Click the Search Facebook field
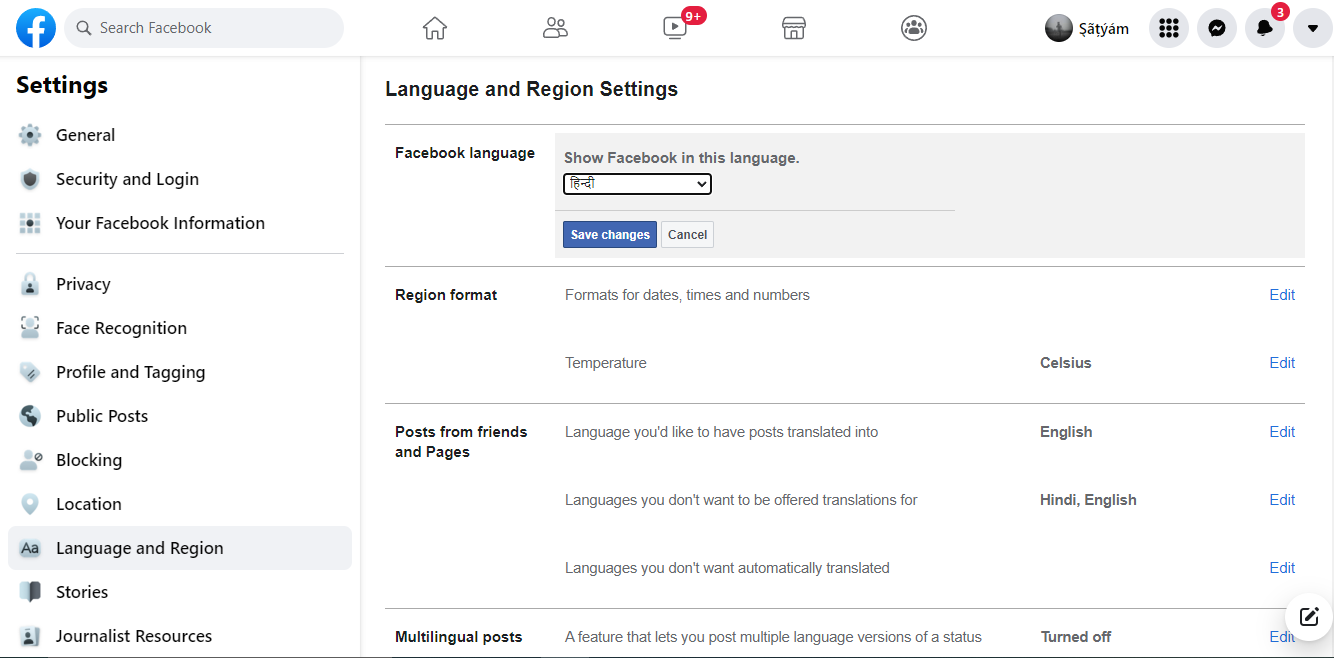Image resolution: width=1334 pixels, height=658 pixels. (204, 28)
